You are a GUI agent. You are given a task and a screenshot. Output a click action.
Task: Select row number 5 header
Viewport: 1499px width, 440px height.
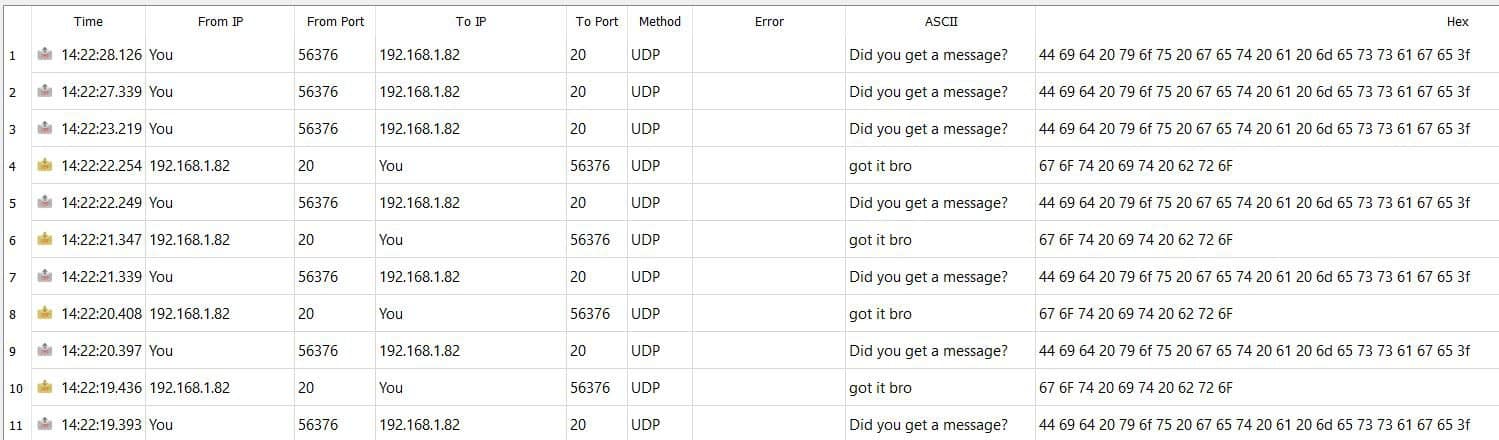[x=13, y=203]
